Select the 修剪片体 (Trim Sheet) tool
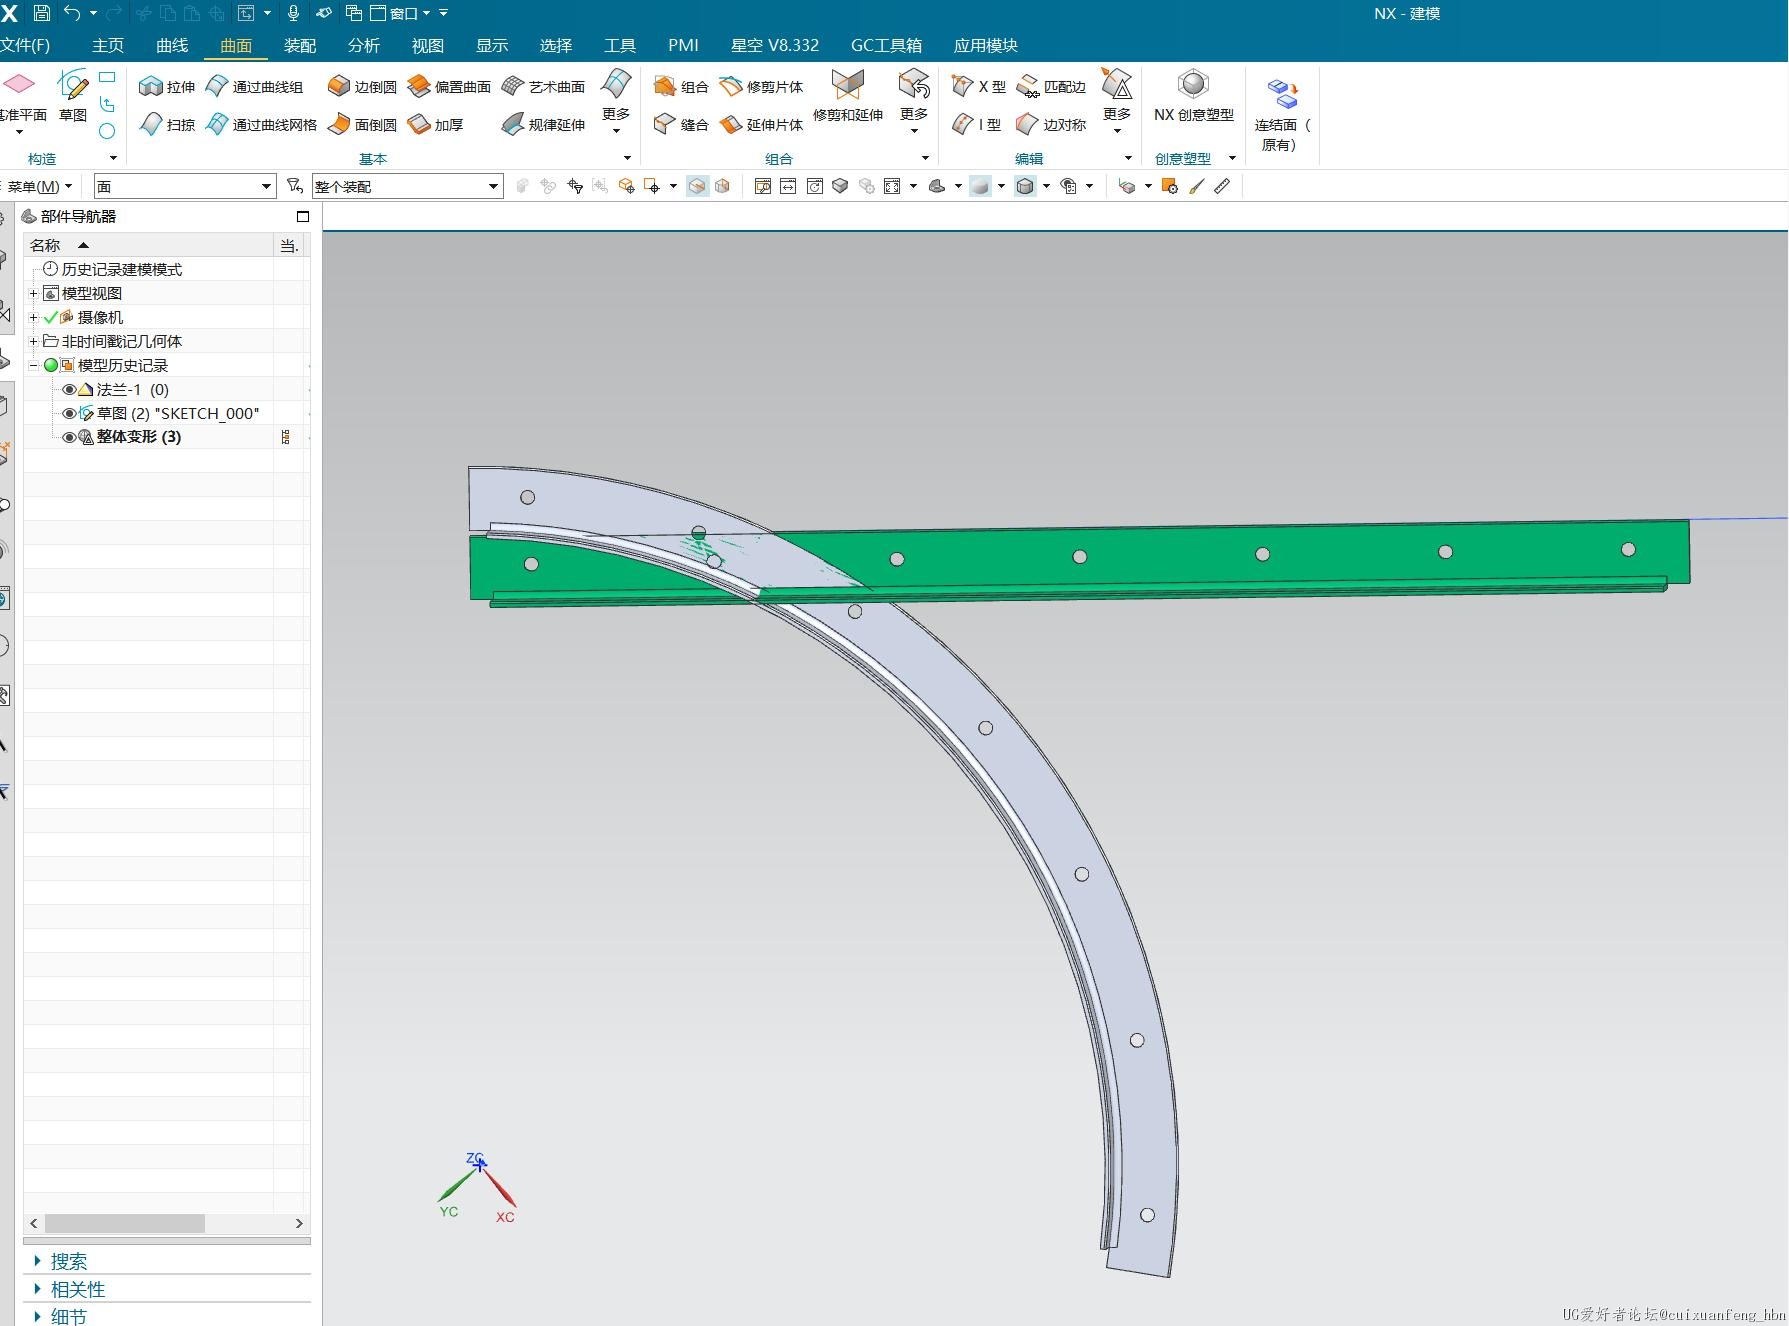 pos(761,87)
